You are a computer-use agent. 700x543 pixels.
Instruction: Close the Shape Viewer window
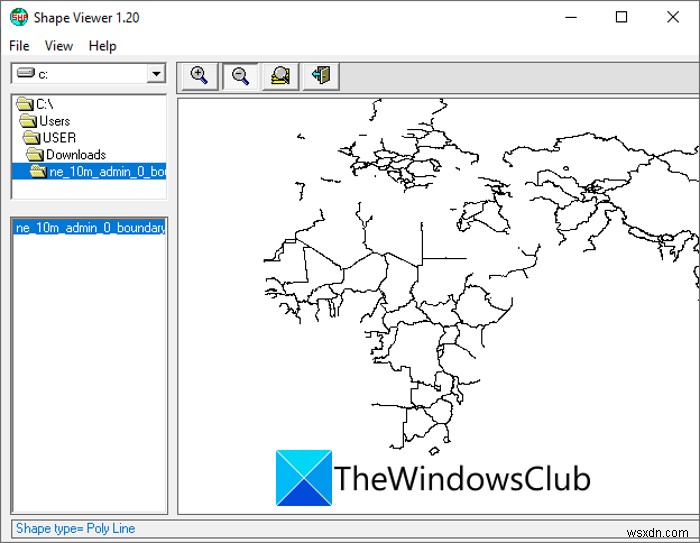point(673,17)
